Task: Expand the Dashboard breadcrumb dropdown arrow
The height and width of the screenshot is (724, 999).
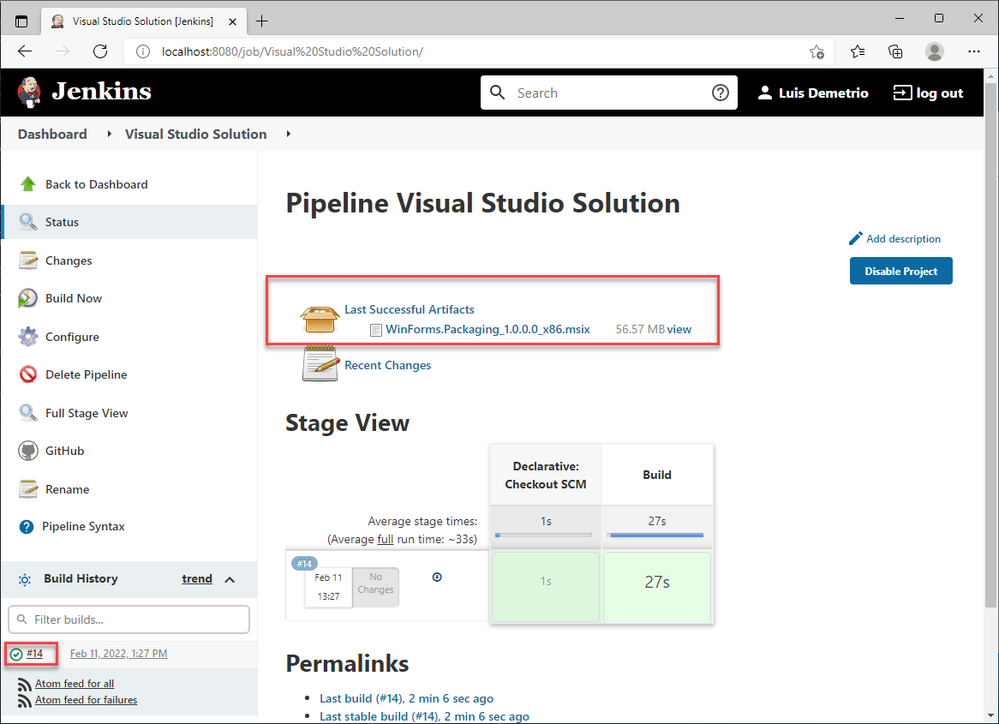Action: [x=109, y=134]
